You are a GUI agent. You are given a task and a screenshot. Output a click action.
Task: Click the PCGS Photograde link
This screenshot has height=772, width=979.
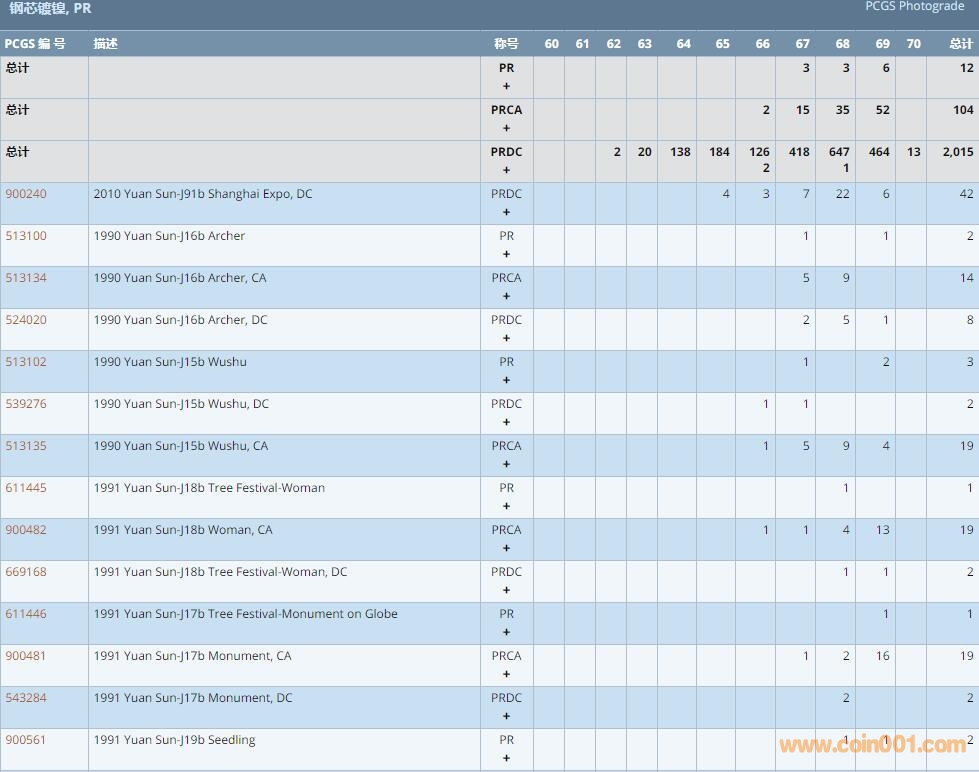pos(914,7)
